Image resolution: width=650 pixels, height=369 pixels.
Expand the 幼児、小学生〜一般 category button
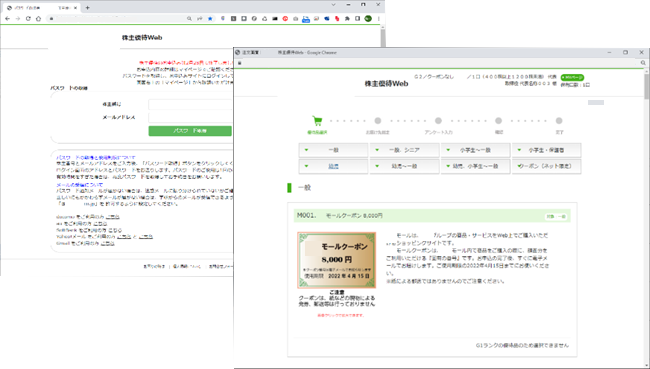(x=475, y=166)
